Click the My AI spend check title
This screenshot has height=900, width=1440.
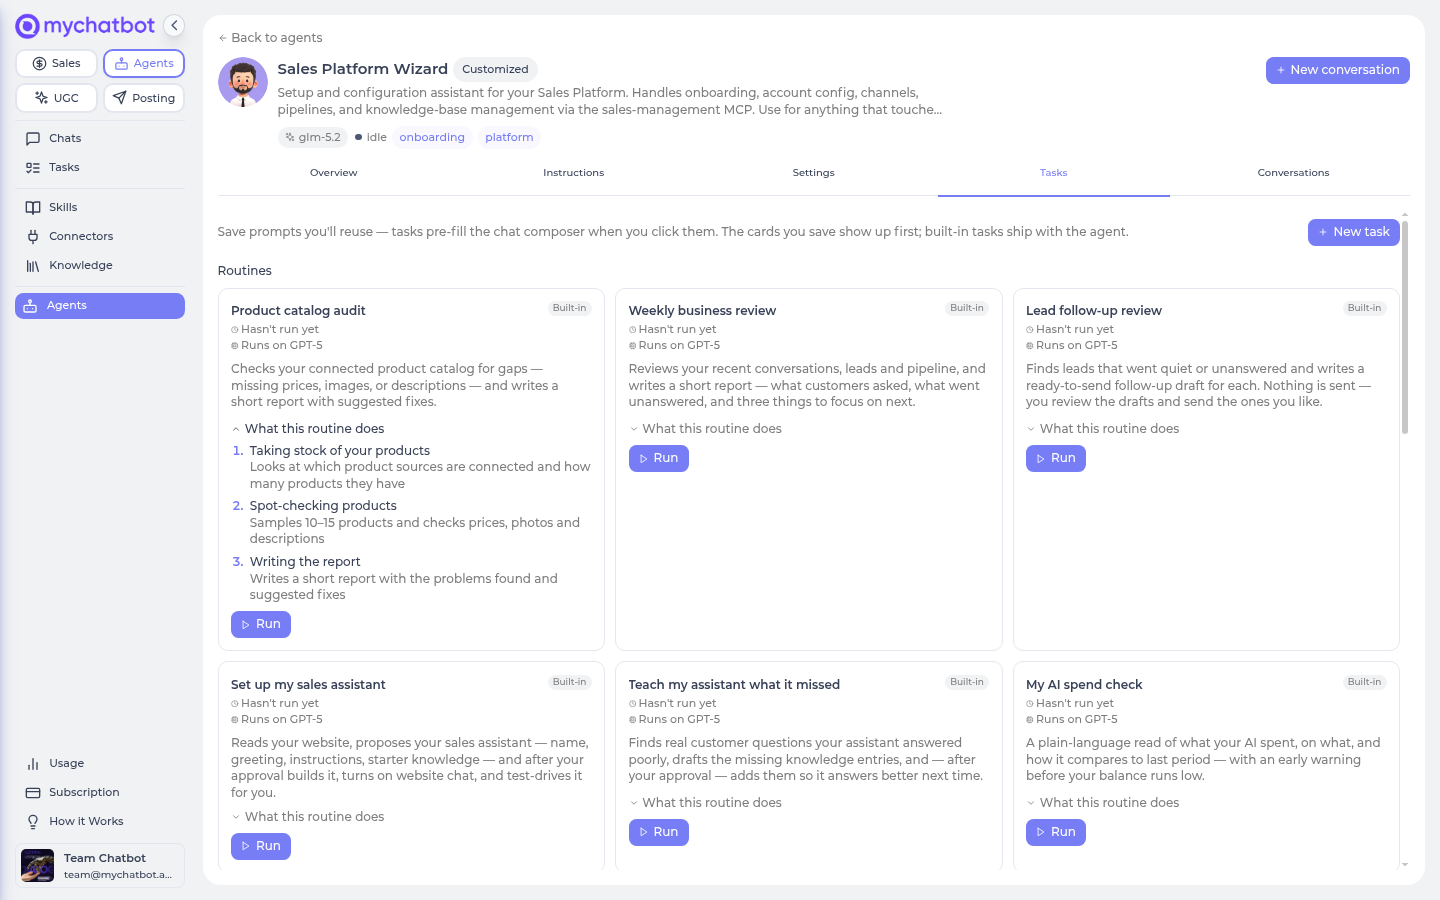pos(1084,685)
